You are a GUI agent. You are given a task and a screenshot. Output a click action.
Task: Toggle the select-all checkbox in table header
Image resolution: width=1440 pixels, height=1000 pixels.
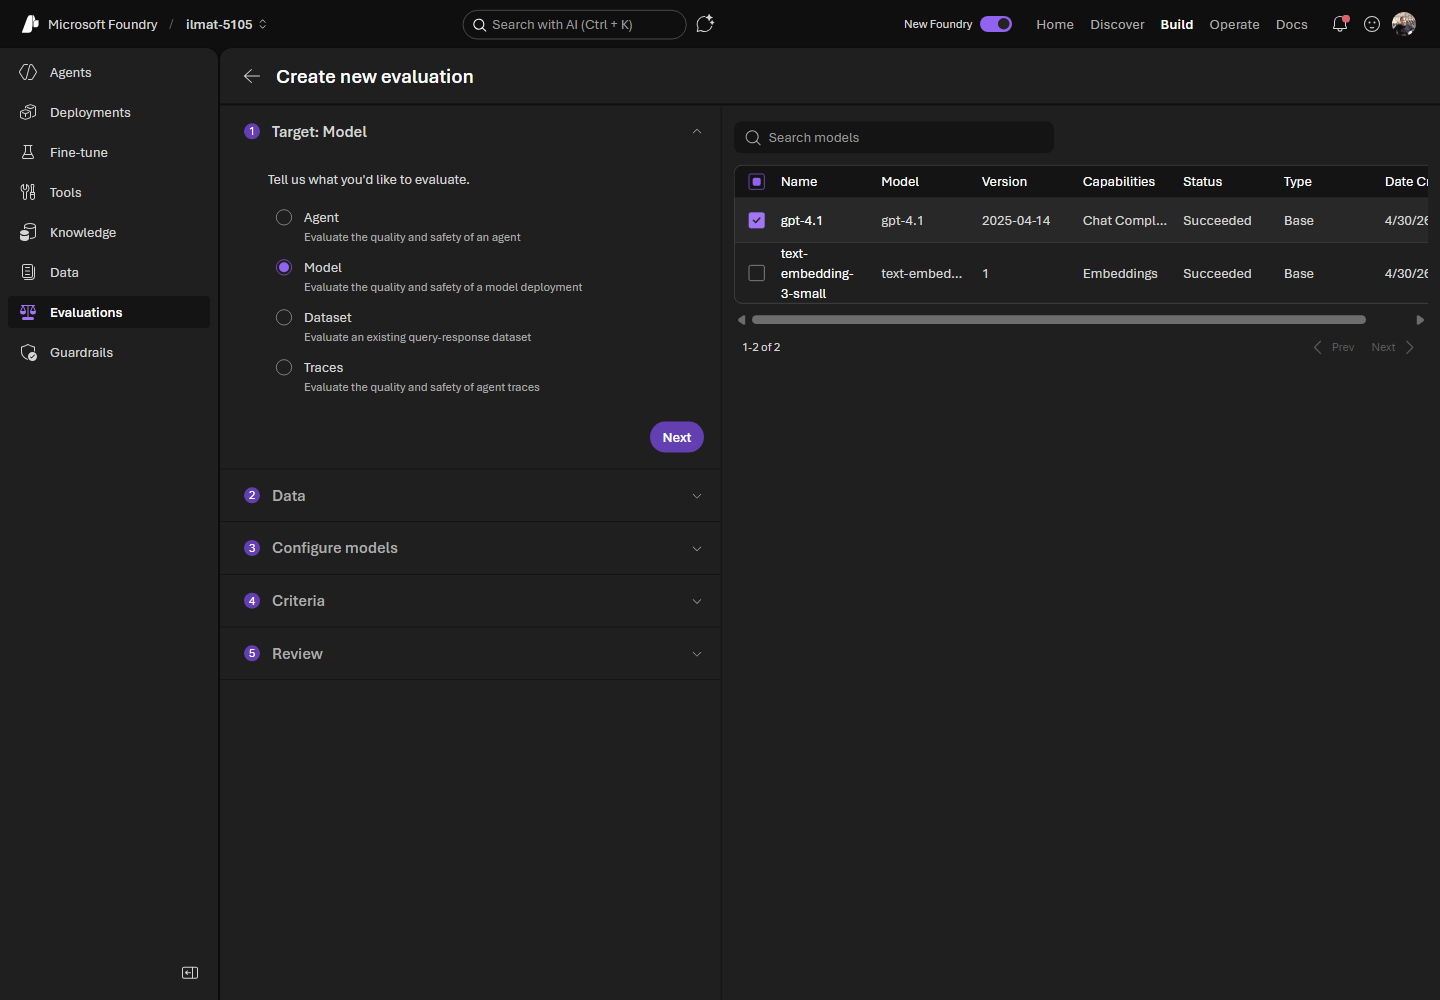[x=757, y=182]
